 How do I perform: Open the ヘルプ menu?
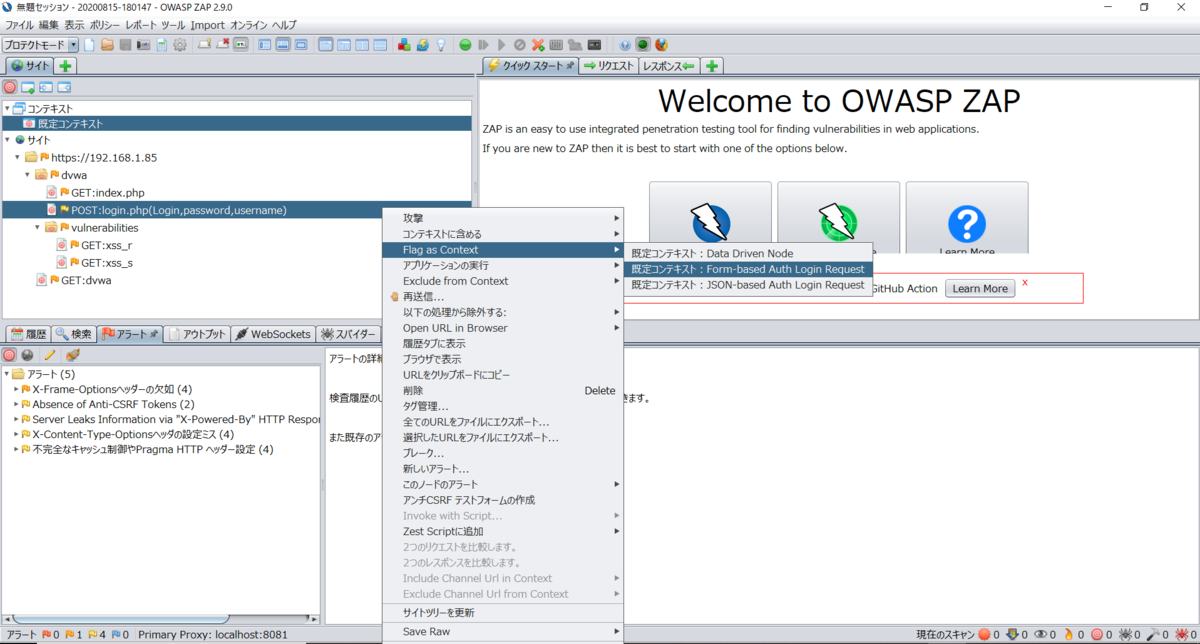coord(284,24)
